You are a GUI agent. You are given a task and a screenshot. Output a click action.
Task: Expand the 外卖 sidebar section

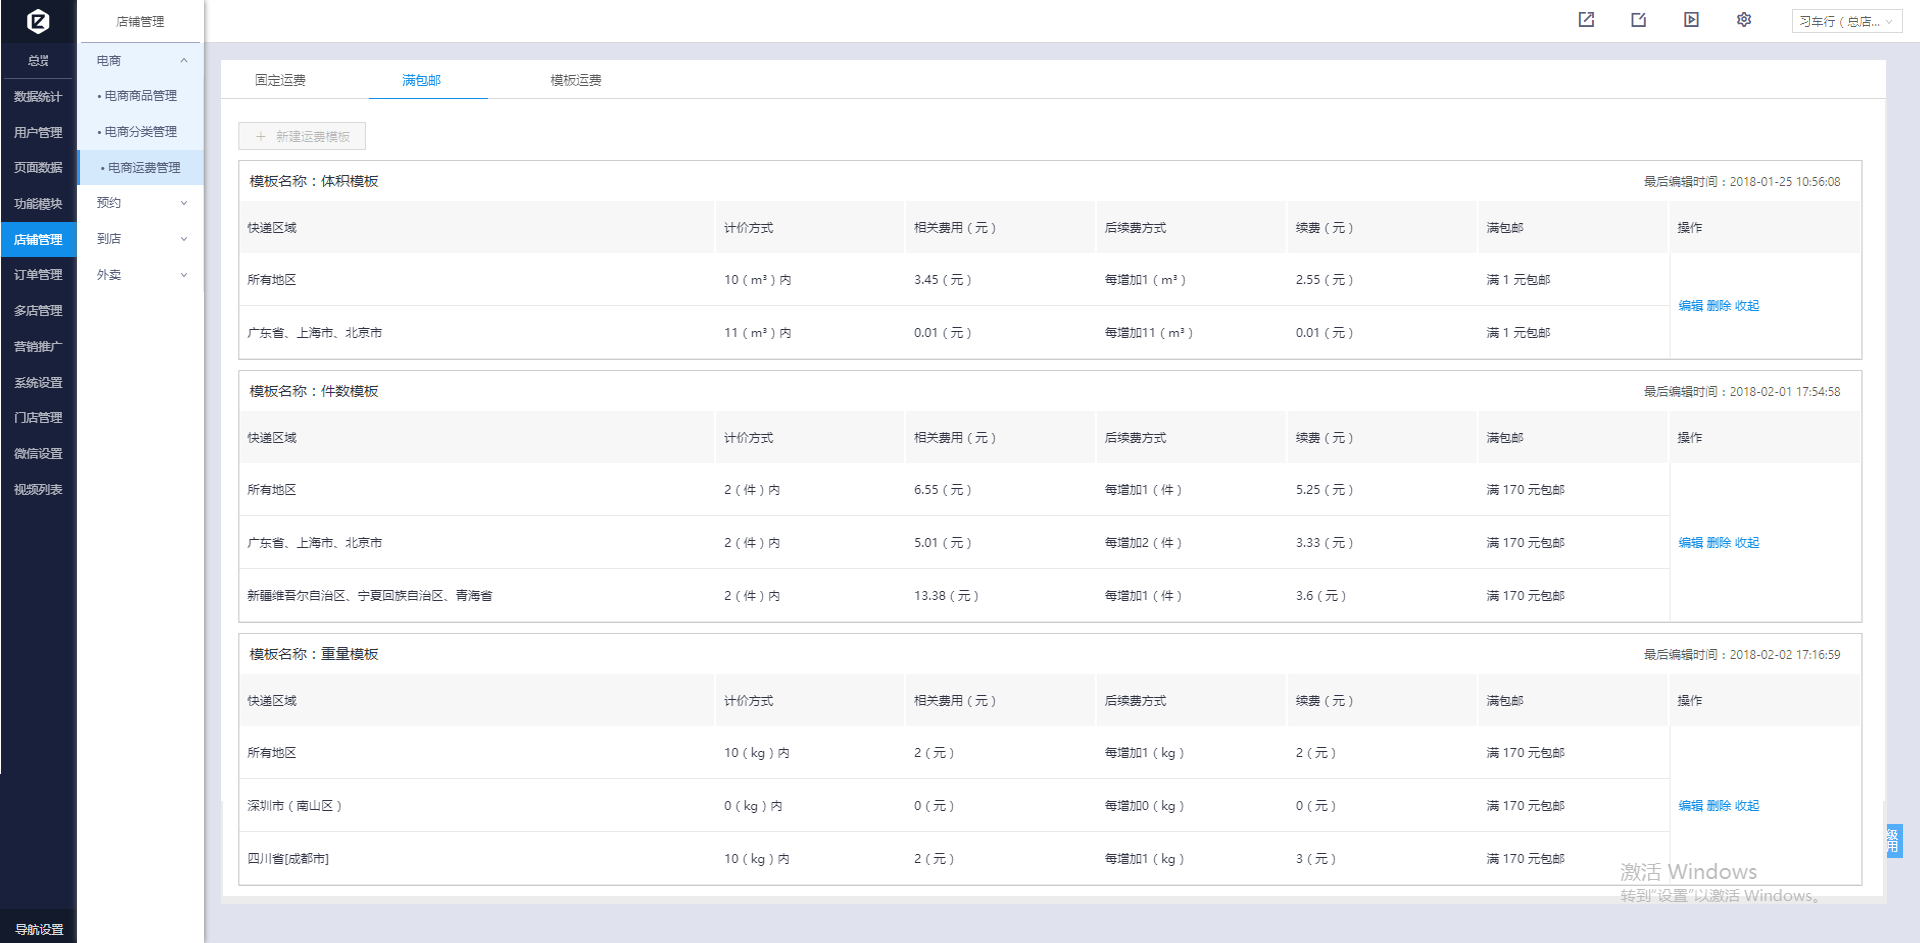[x=141, y=275]
